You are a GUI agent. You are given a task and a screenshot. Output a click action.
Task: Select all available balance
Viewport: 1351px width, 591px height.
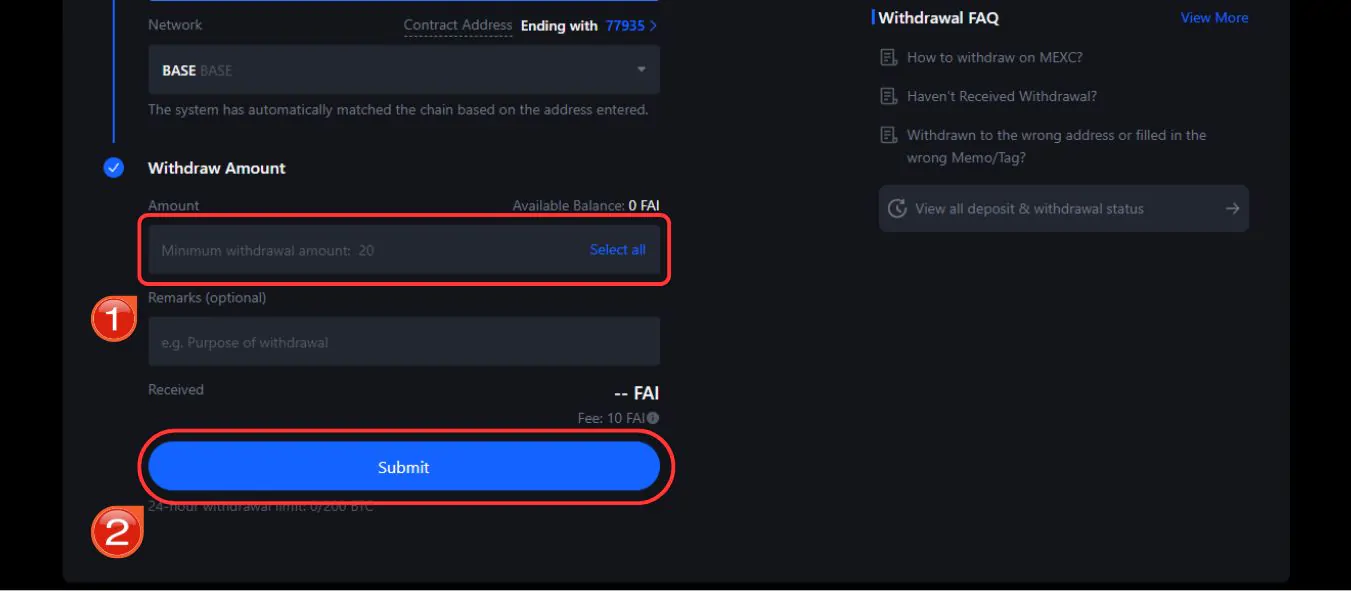pyautogui.click(x=617, y=250)
